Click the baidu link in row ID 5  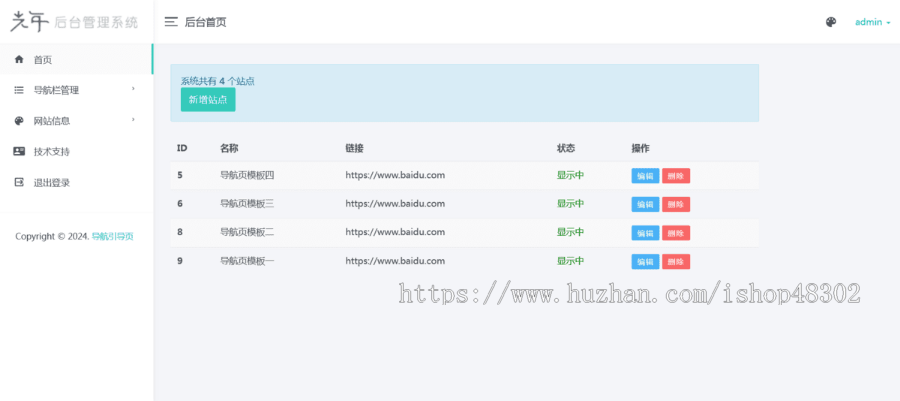click(x=395, y=175)
